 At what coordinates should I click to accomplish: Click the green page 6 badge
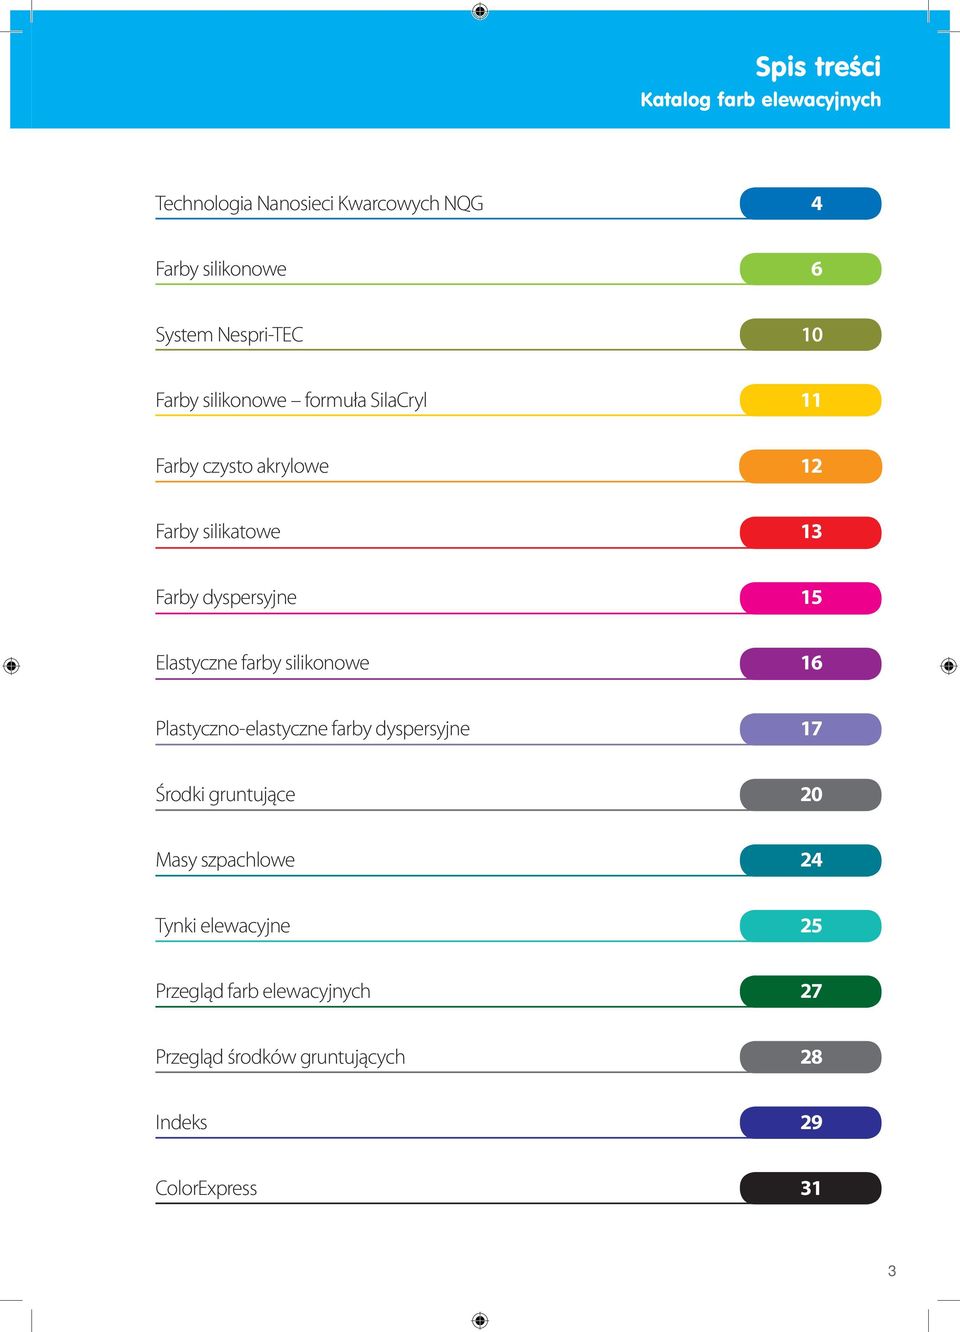(811, 269)
